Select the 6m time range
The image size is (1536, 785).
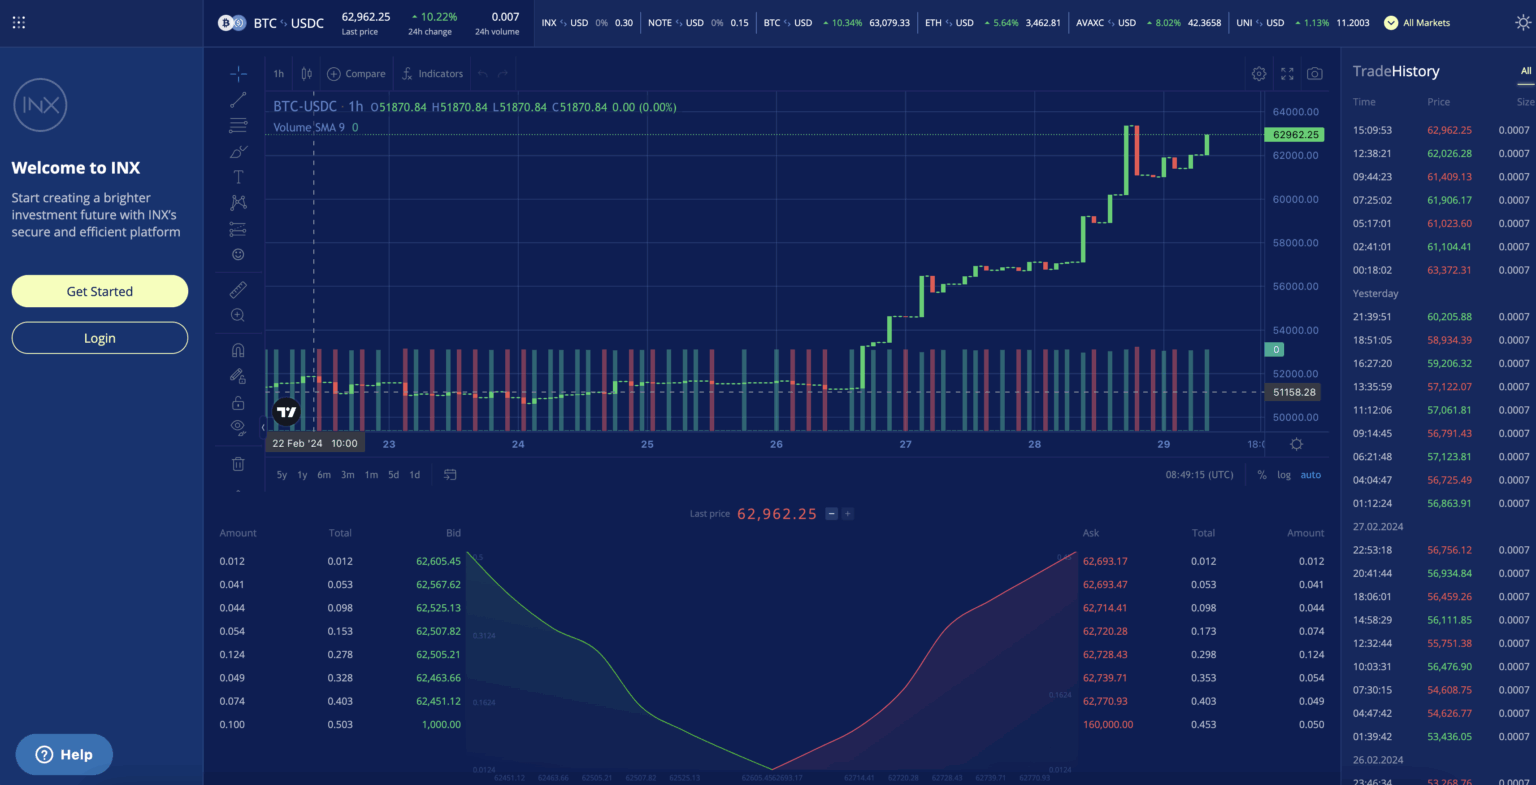coord(324,475)
